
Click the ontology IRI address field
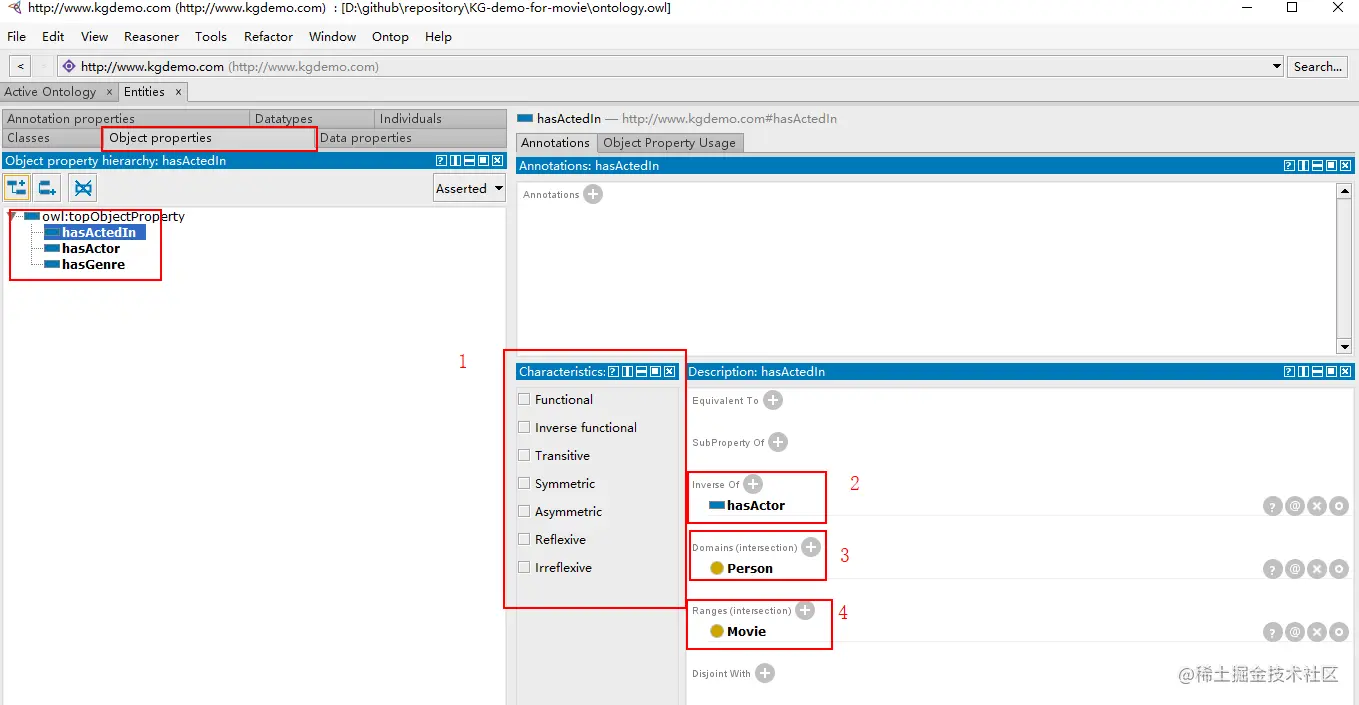pyautogui.click(x=670, y=67)
